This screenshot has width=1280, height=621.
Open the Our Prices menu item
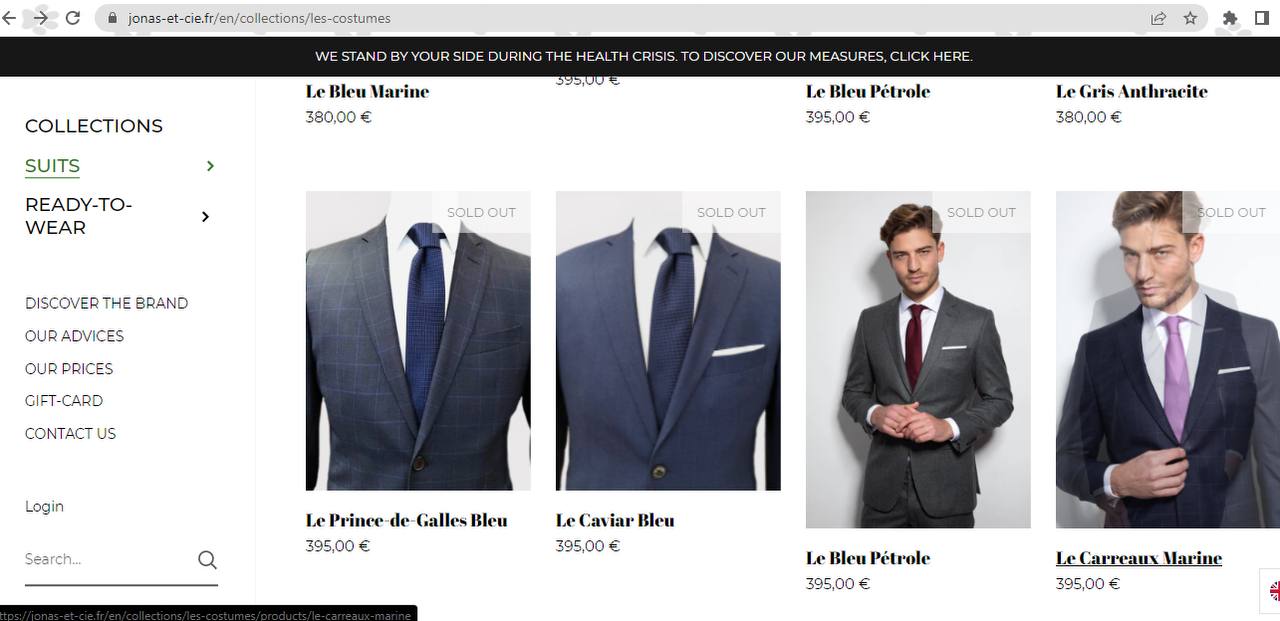coord(69,369)
